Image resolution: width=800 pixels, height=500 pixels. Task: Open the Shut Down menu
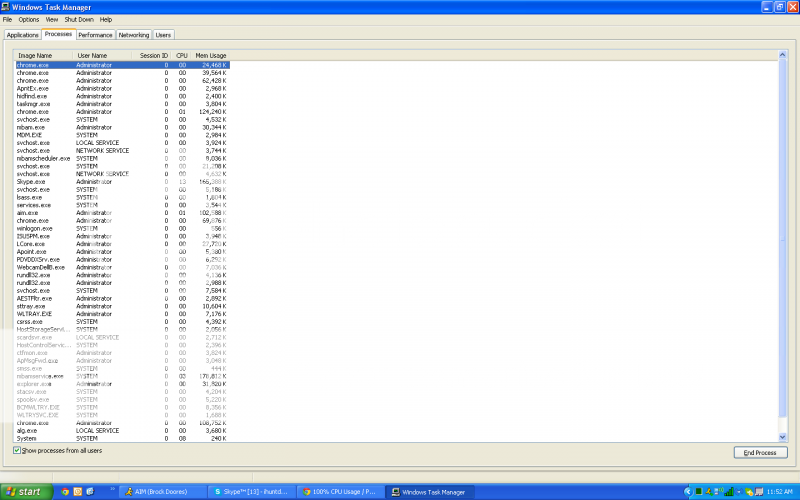(79, 19)
